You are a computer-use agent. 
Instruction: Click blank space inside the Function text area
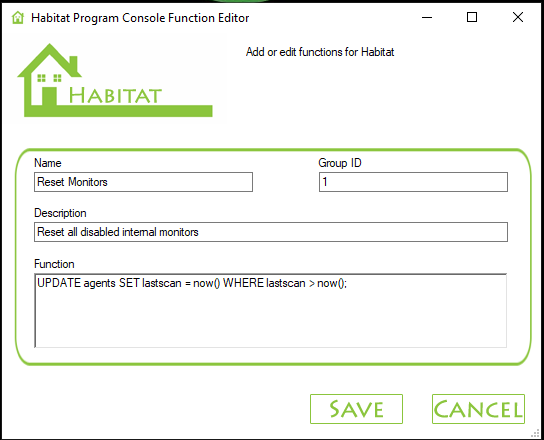(271, 321)
